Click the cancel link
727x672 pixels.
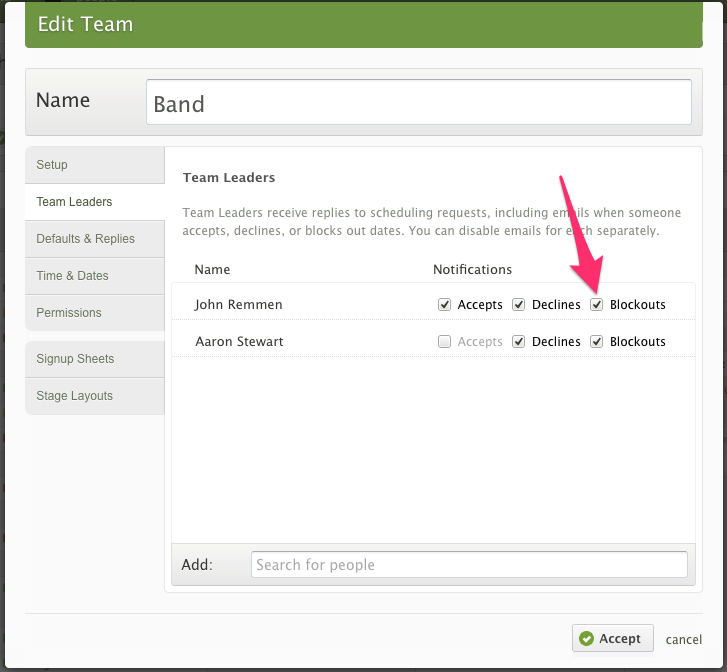click(684, 640)
